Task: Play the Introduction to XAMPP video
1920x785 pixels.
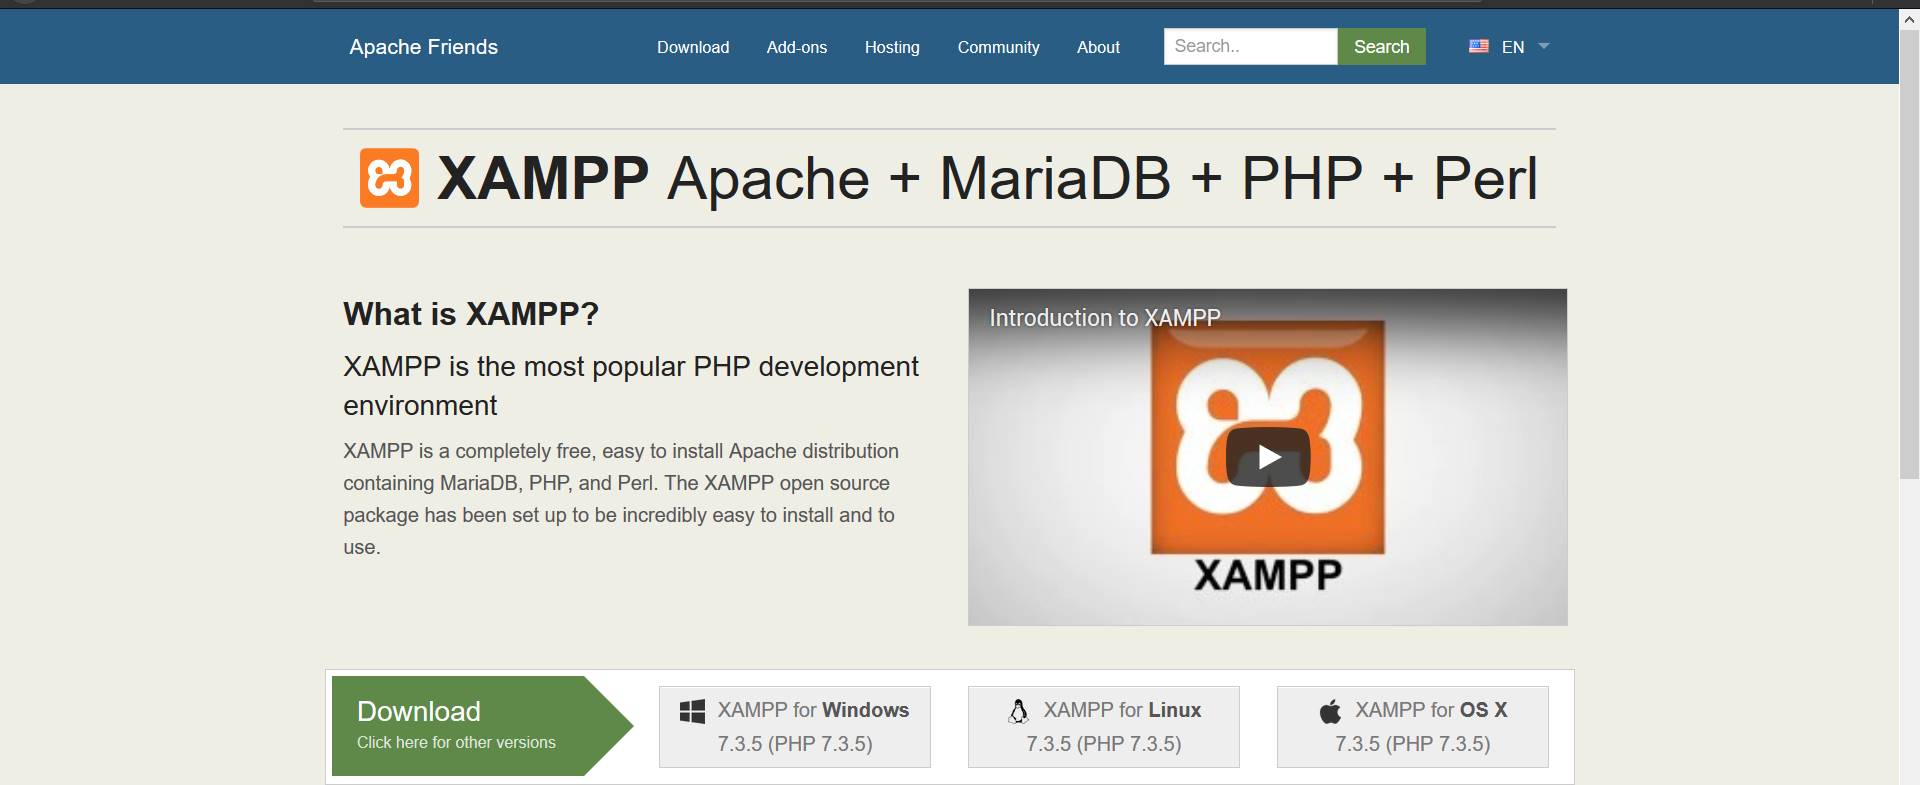Action: tap(1267, 457)
